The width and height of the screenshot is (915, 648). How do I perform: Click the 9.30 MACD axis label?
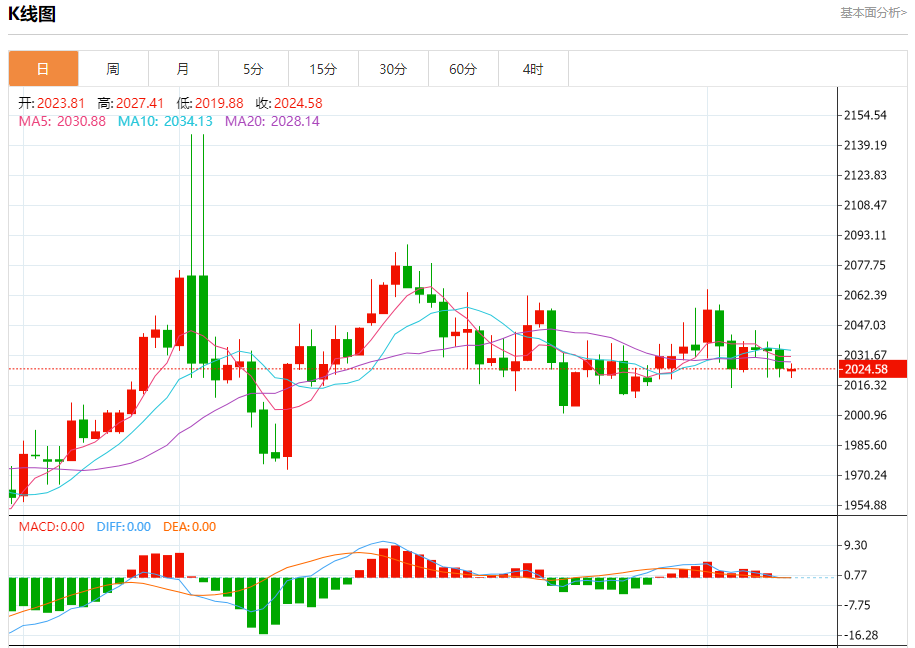855,545
